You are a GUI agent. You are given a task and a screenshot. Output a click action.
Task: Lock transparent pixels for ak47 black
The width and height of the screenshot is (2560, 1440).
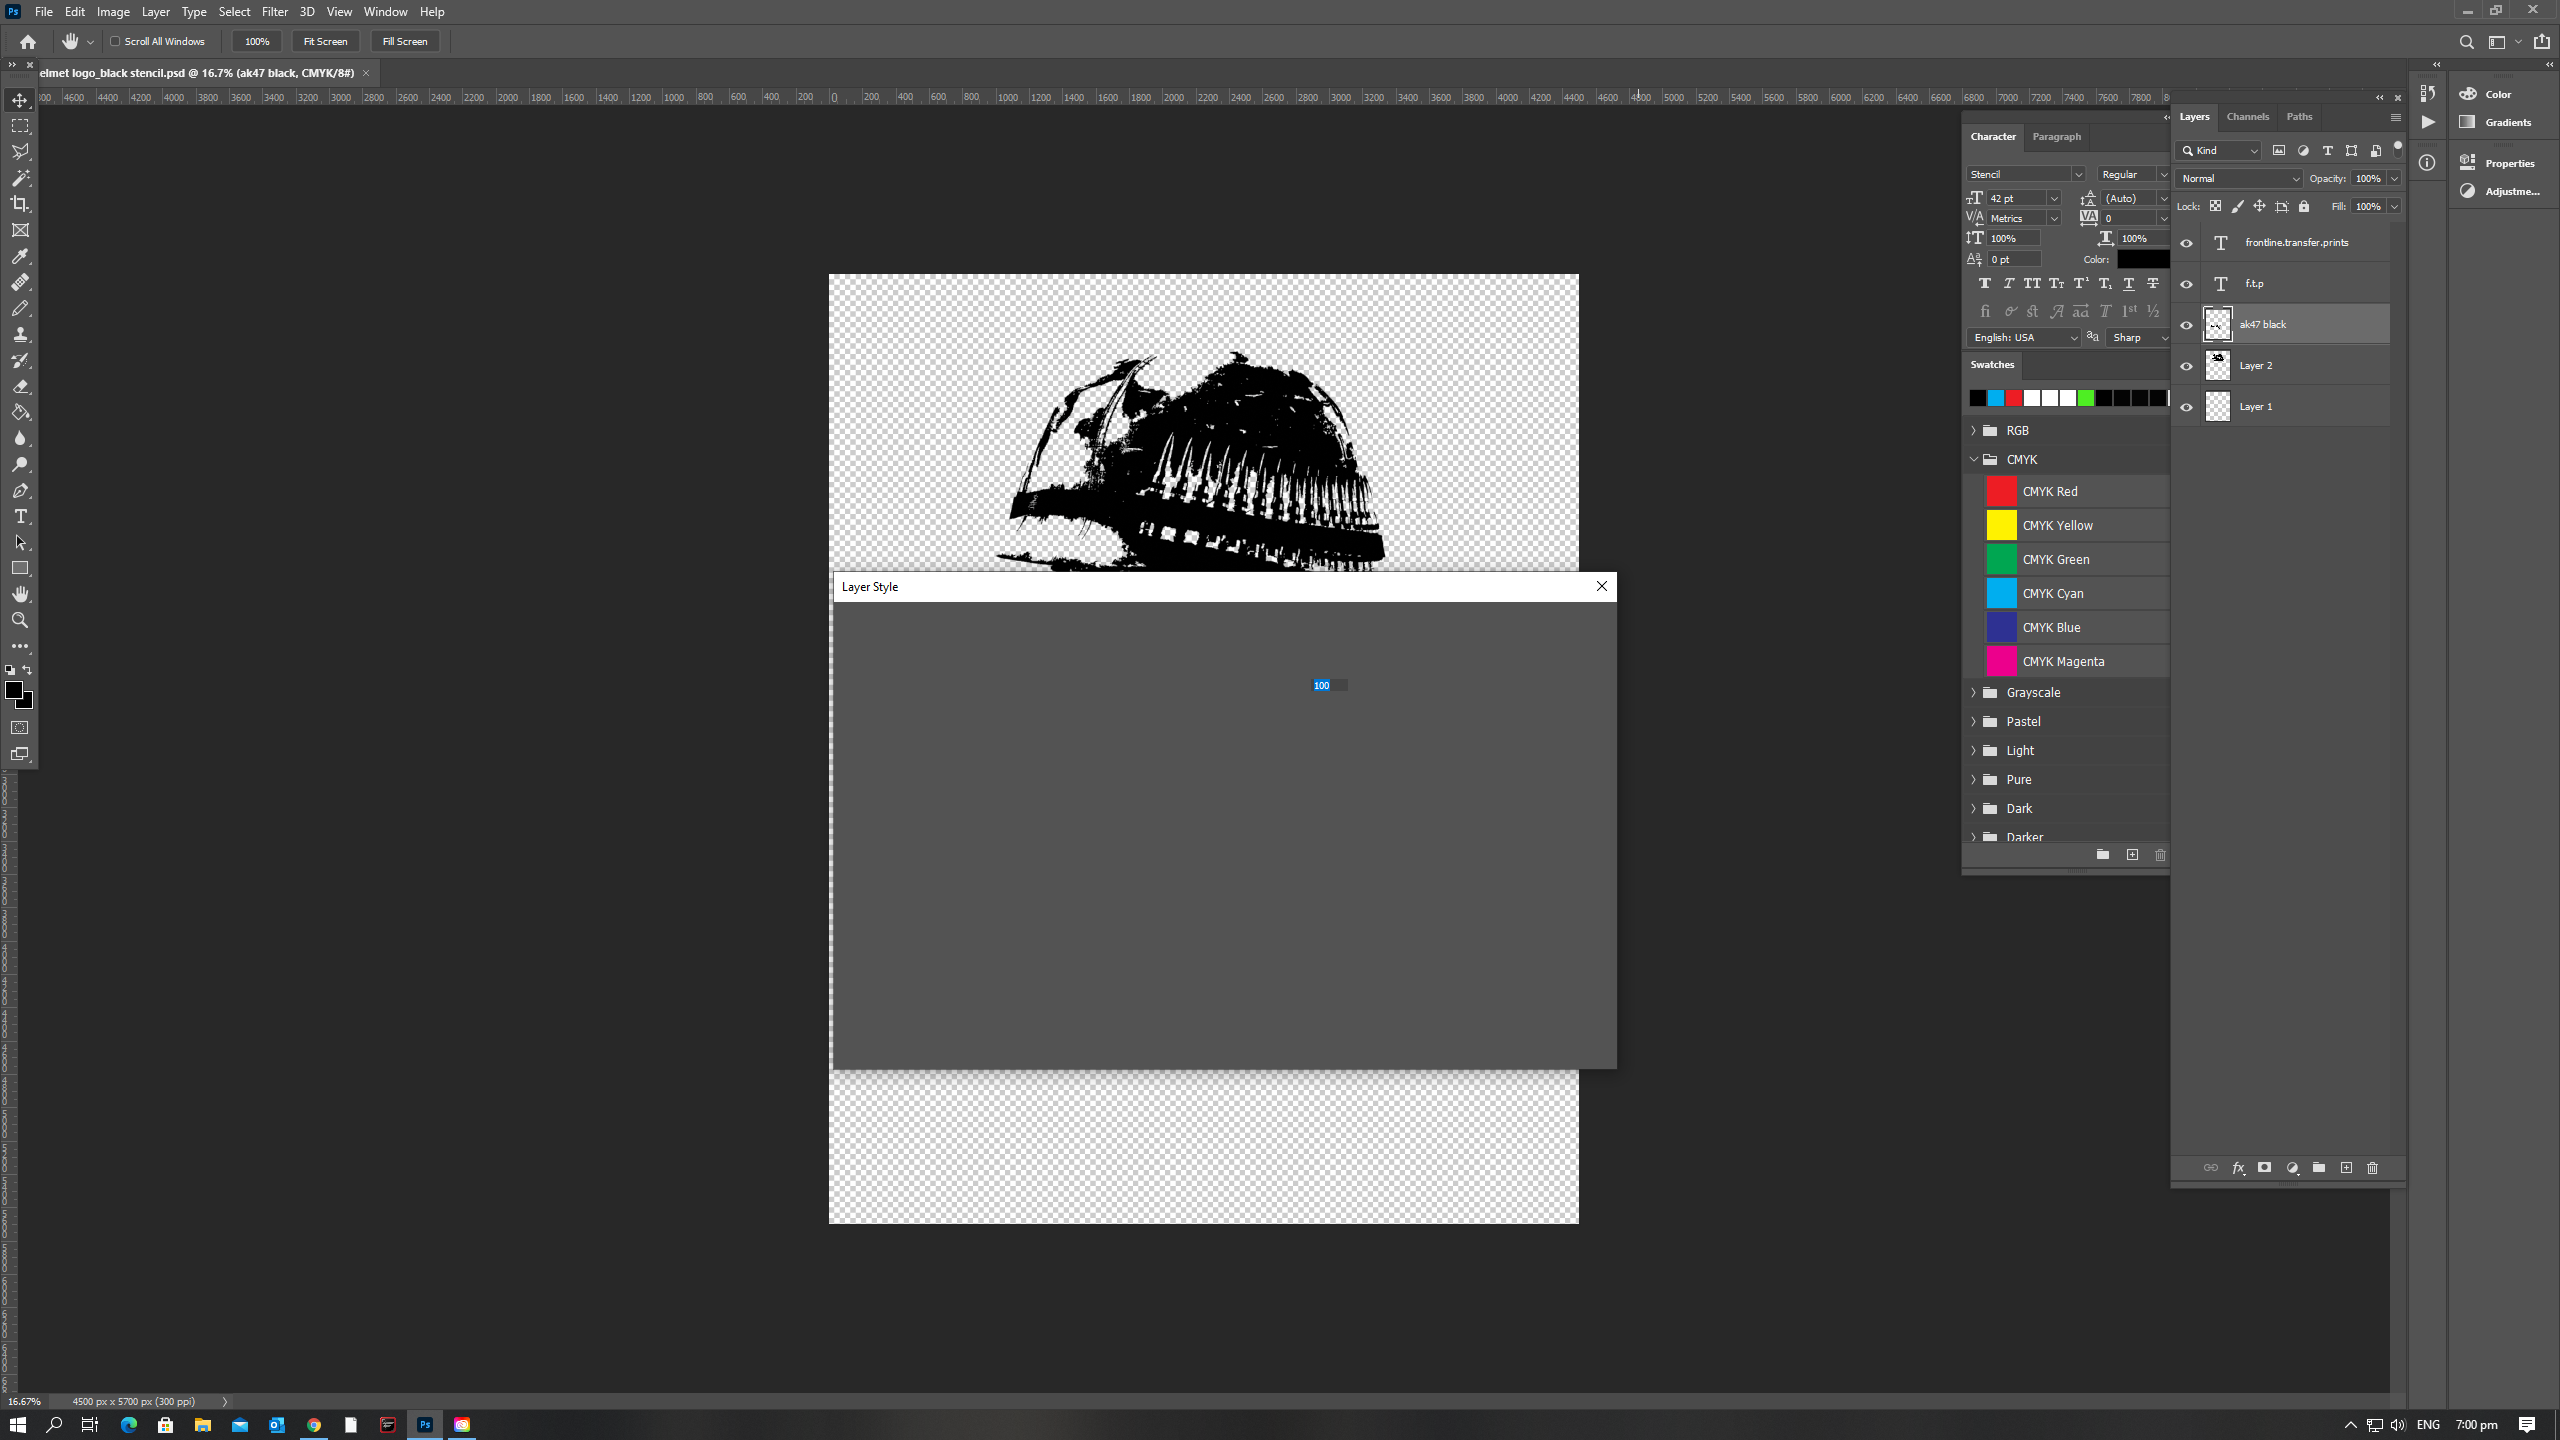tap(2215, 206)
